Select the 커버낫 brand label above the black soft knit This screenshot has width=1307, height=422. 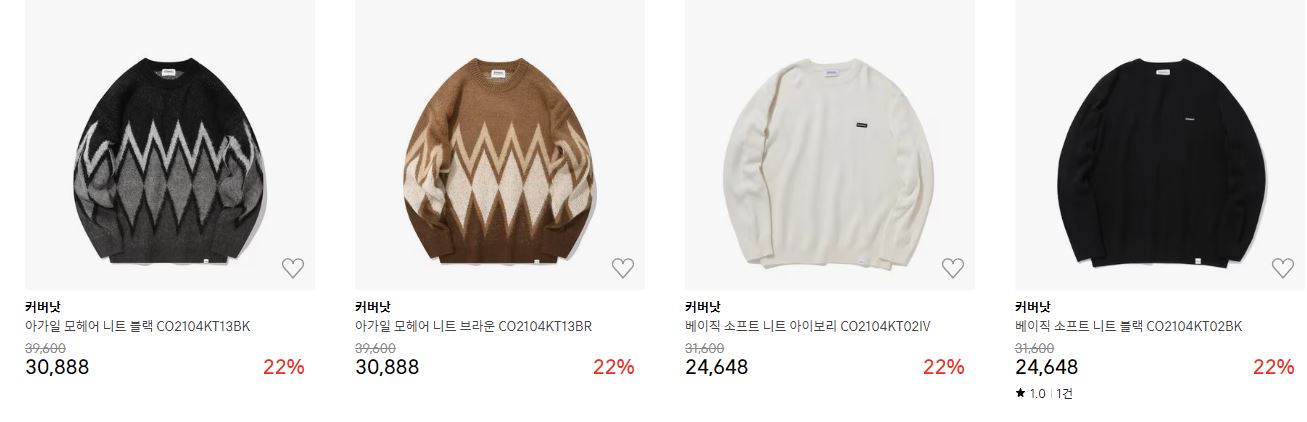(1033, 307)
